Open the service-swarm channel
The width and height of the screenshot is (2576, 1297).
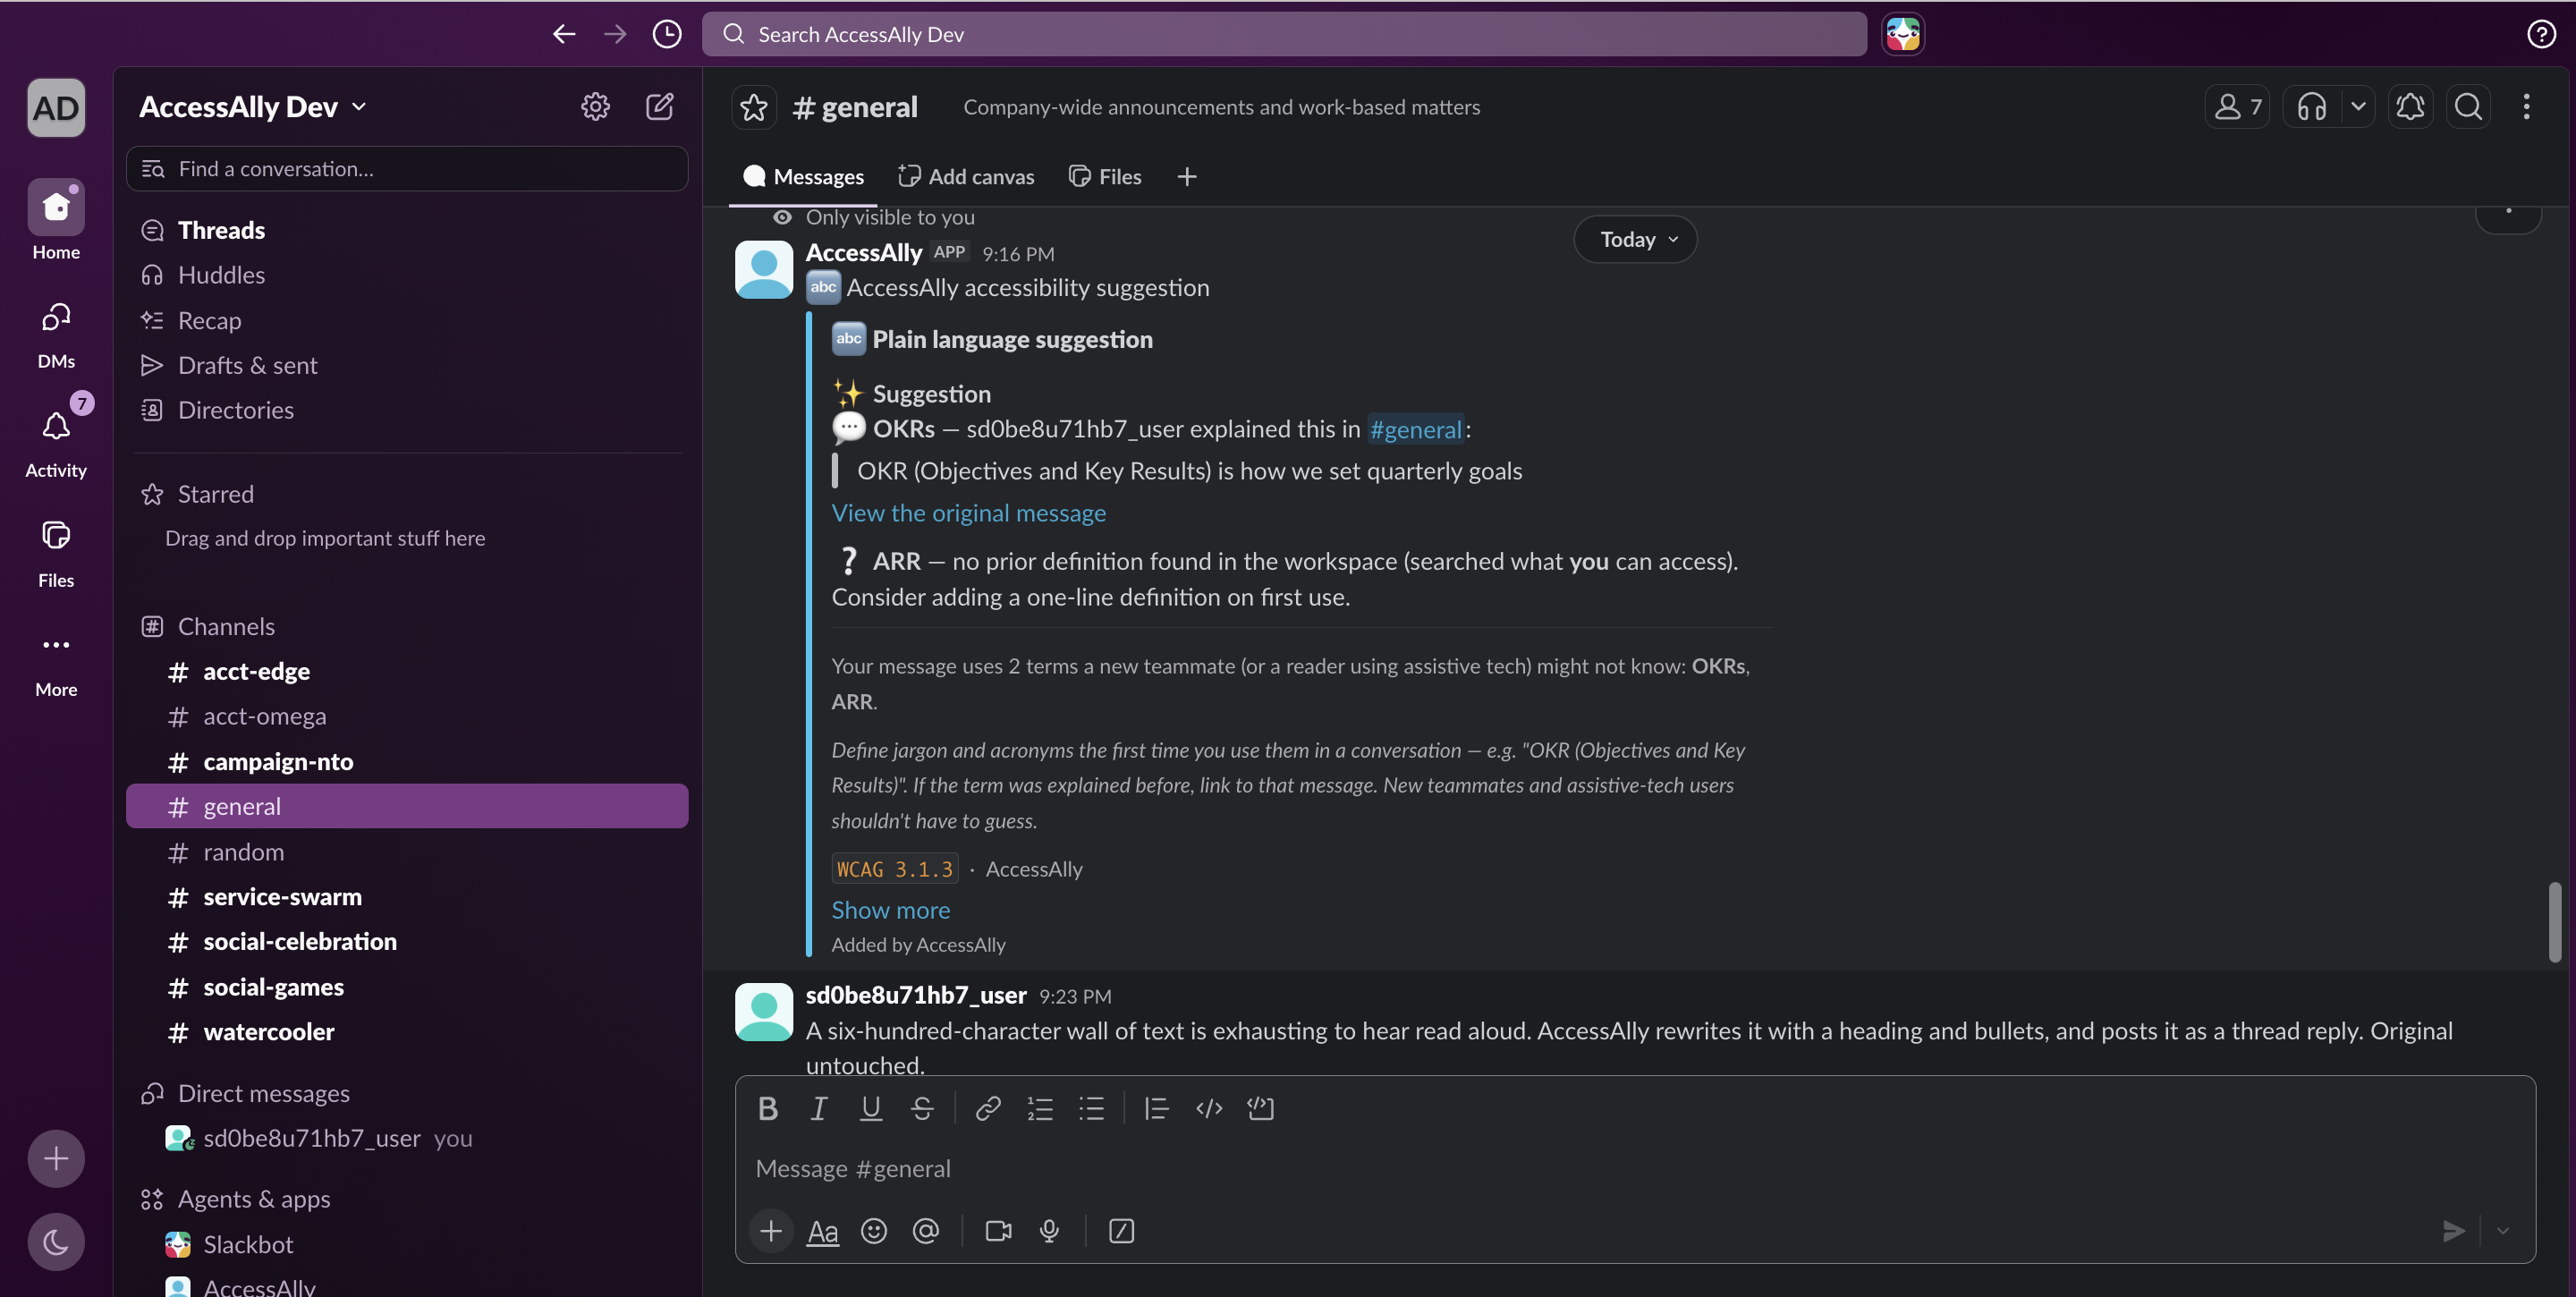point(407,897)
